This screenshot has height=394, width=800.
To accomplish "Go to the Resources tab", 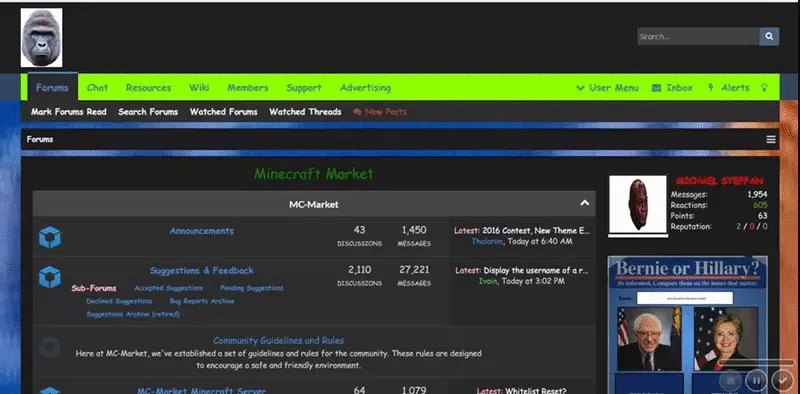I will pos(148,87).
